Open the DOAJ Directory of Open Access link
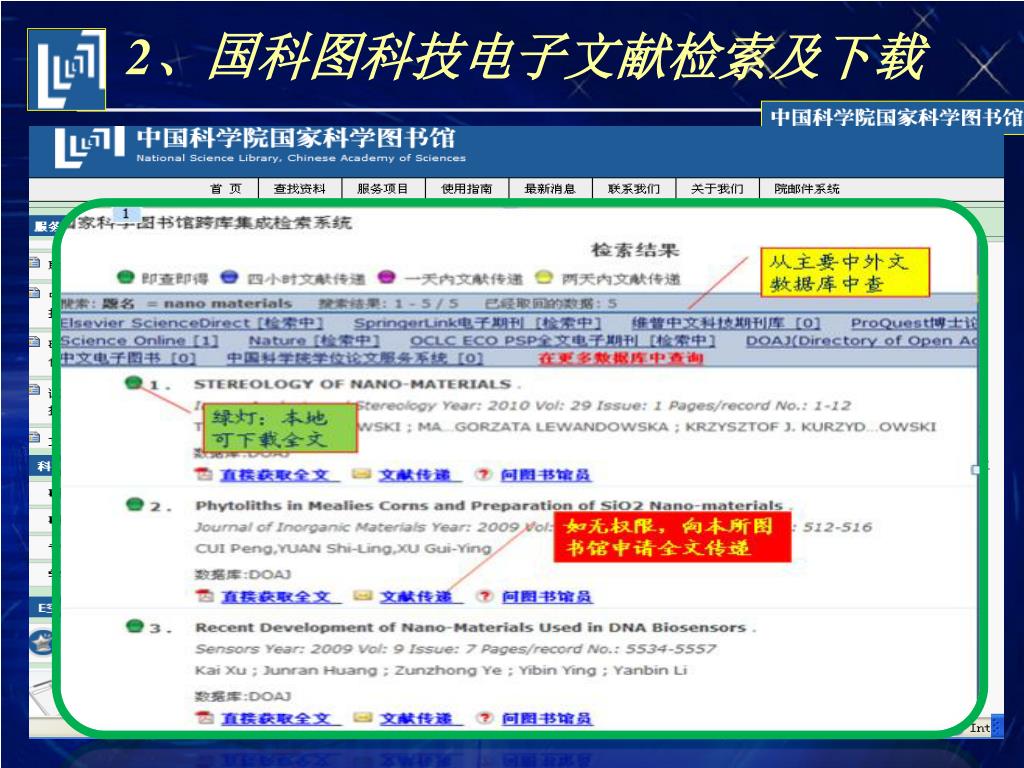The width and height of the screenshot is (1024, 768). (x=861, y=340)
